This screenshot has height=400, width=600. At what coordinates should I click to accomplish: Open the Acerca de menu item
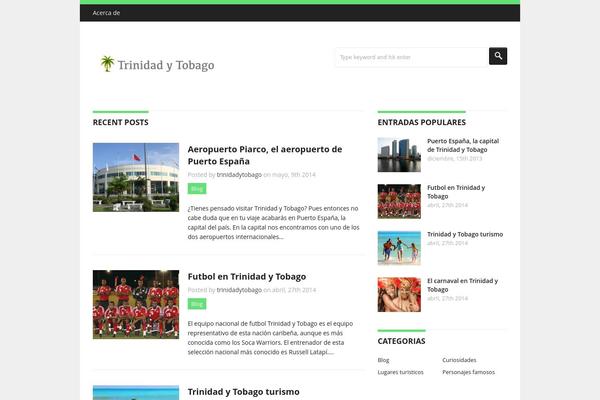point(106,13)
